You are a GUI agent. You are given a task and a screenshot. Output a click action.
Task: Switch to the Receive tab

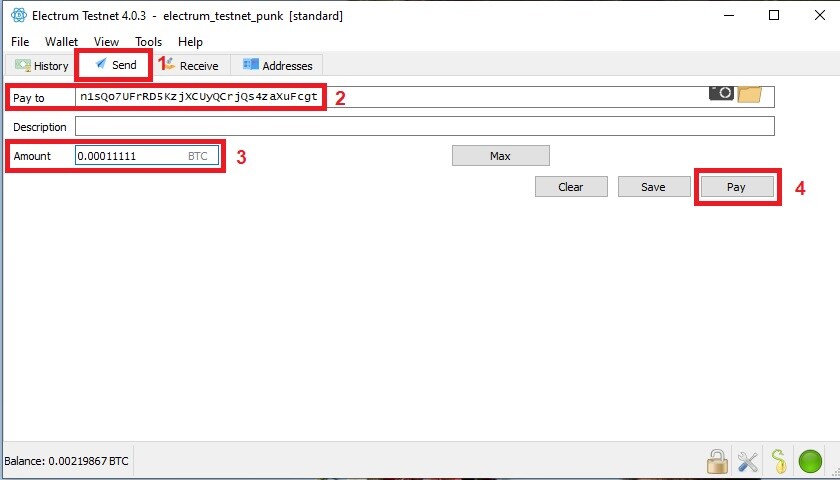point(191,65)
